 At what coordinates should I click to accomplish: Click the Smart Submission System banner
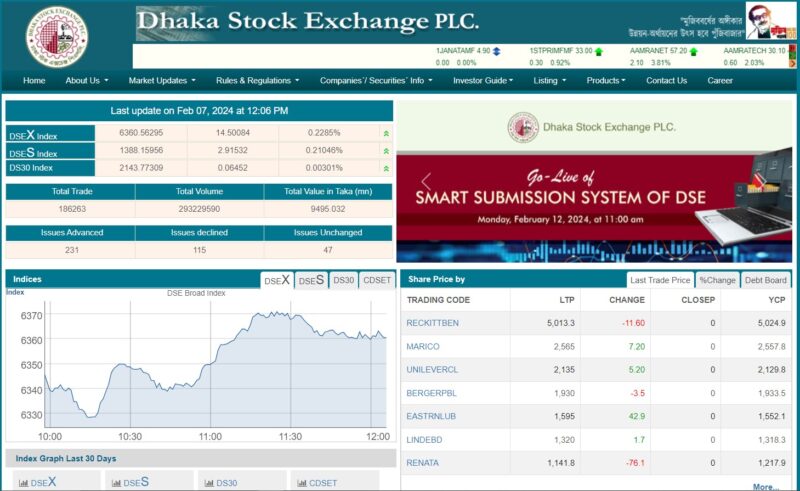coord(594,196)
